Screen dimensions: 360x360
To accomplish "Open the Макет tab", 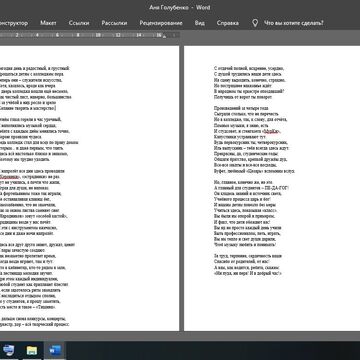I will click(48, 23).
